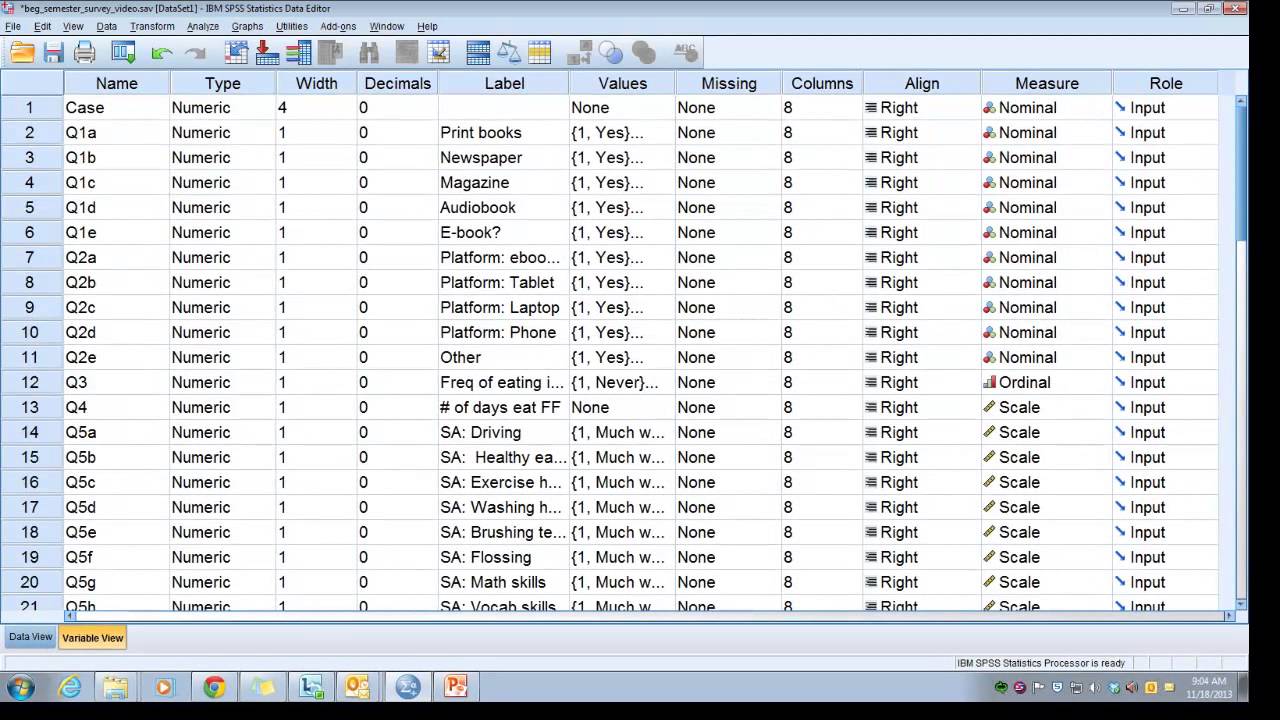Screen dimensions: 1280x720
Task: Click the Nominal measure cell for Case
Action: (x=1047, y=107)
